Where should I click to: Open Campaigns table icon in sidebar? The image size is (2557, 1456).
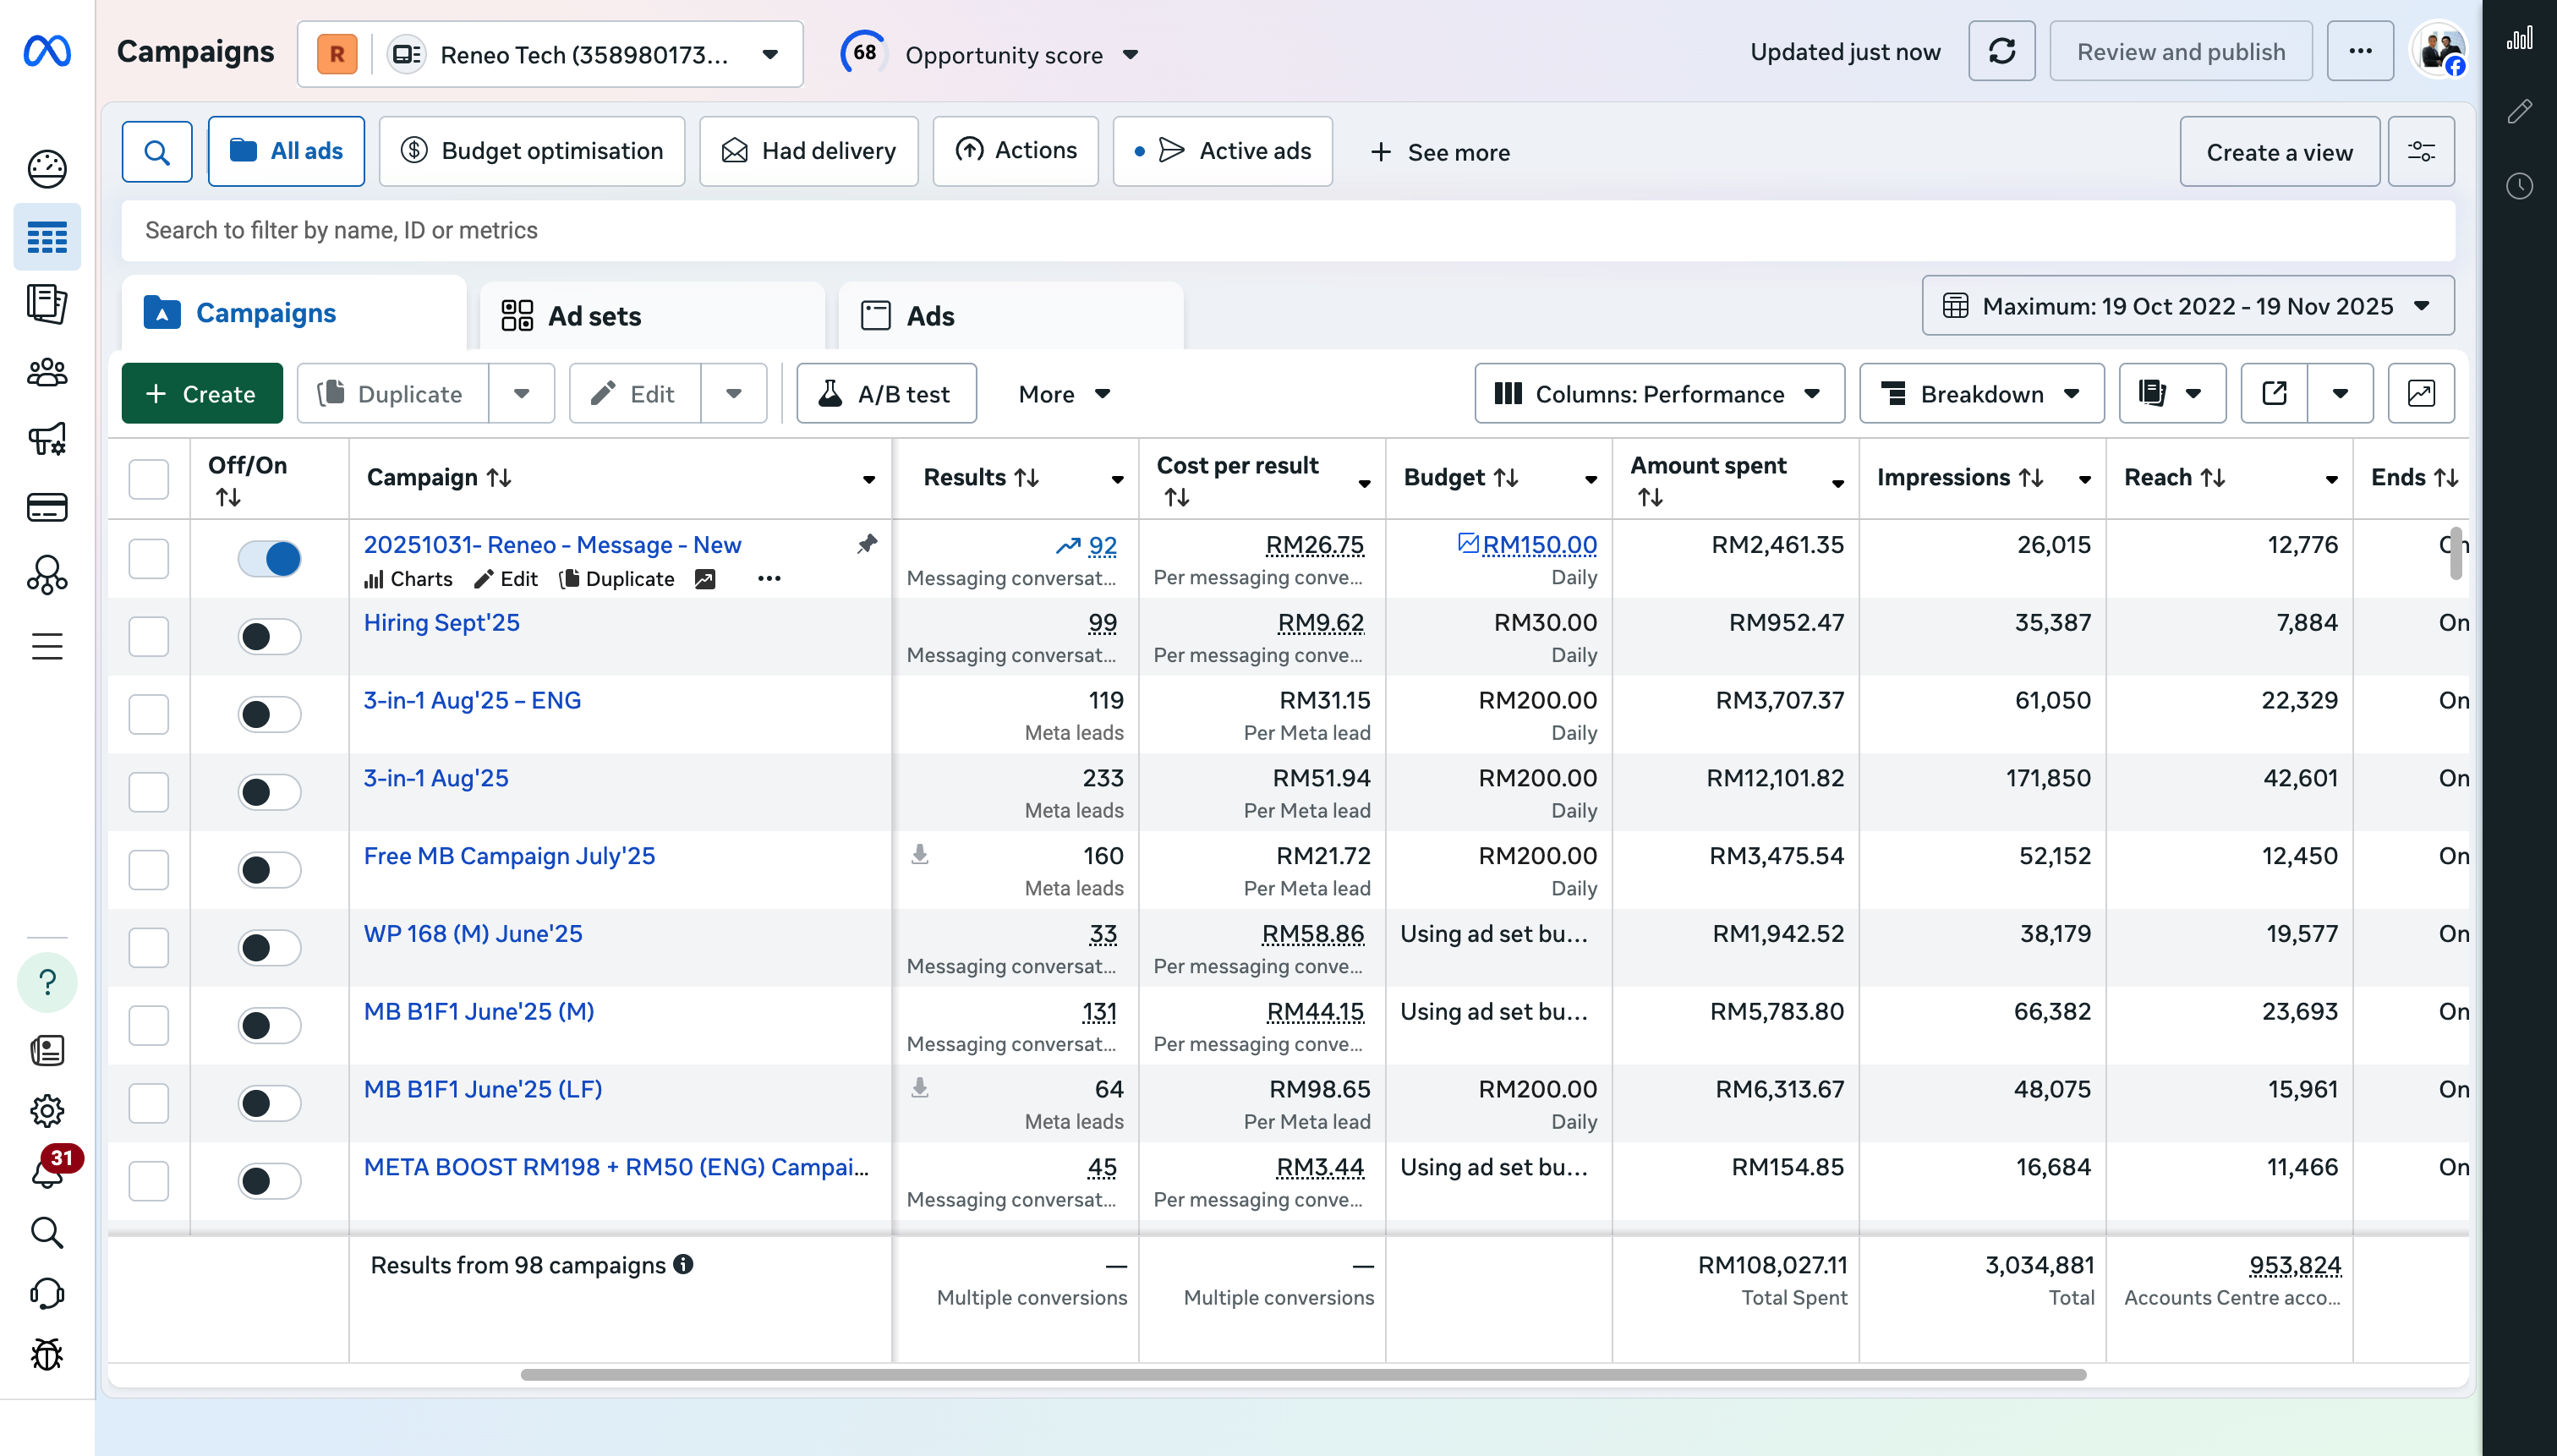pos(47,237)
